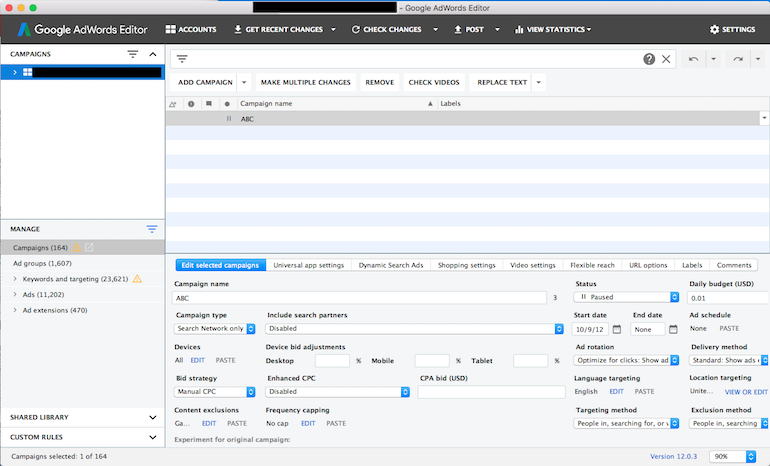Click the Redo arrow
The width and height of the screenshot is (770, 466).
coord(738,59)
